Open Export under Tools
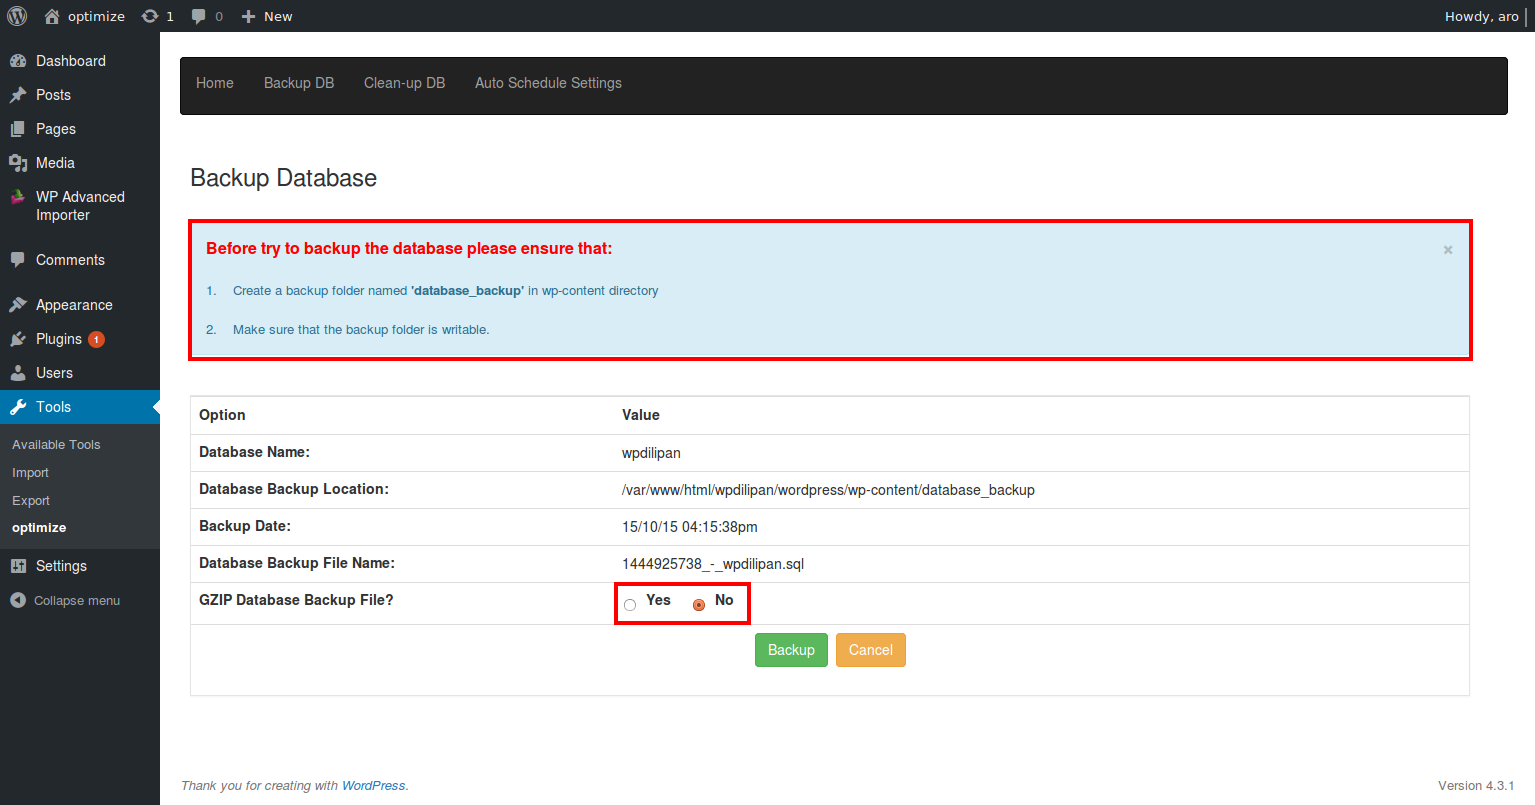This screenshot has width=1535, height=805. click(x=31, y=501)
